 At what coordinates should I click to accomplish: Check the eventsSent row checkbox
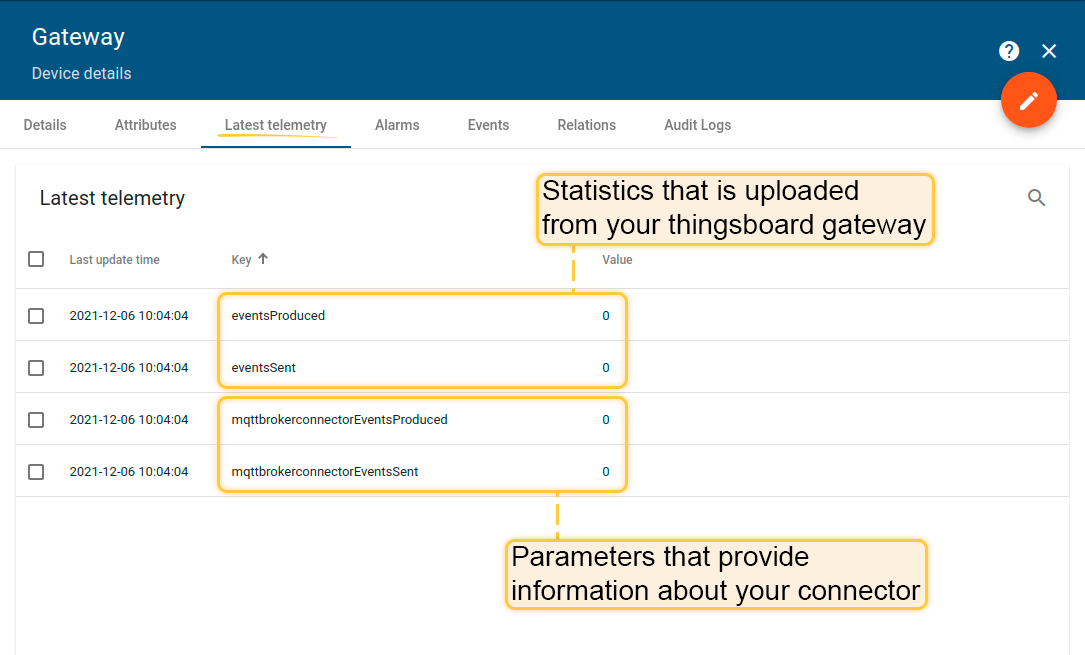coord(36,368)
